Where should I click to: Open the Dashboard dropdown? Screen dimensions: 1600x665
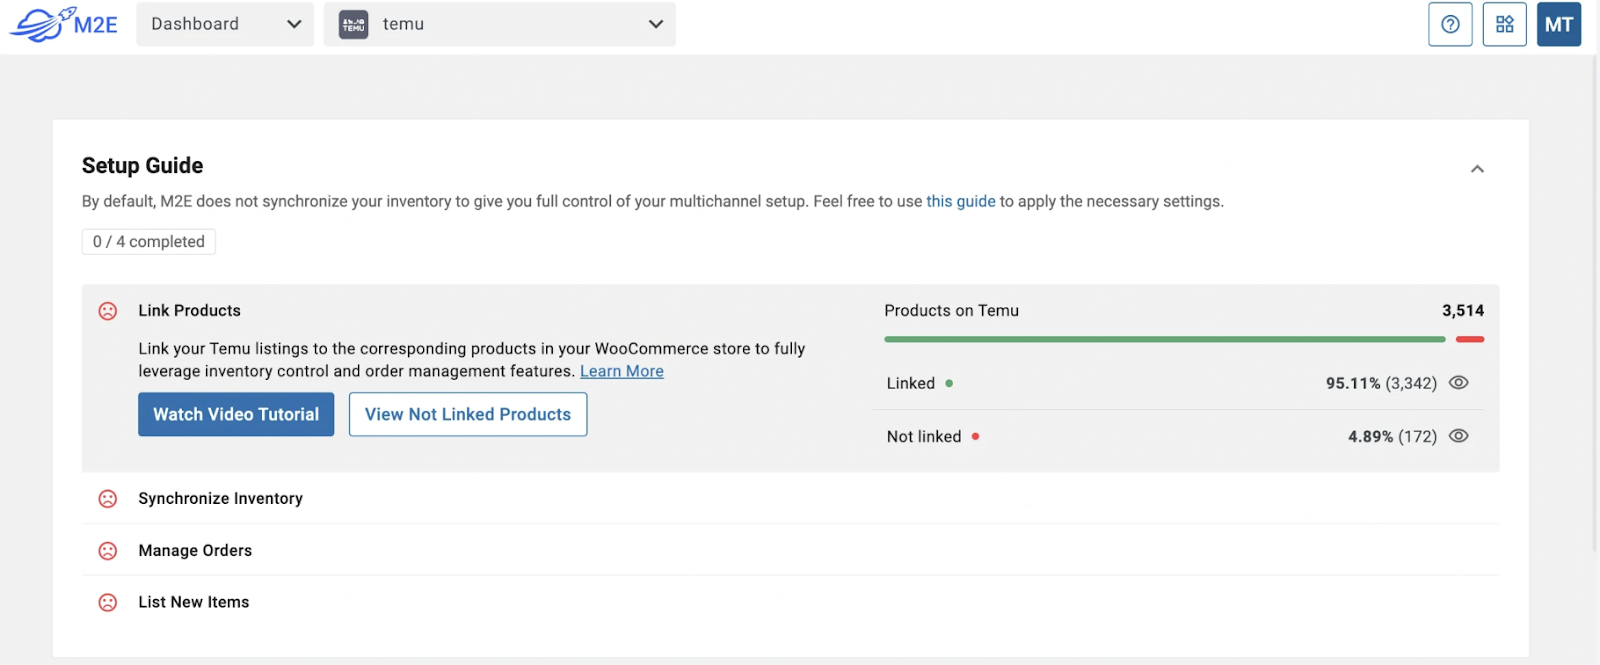225,24
